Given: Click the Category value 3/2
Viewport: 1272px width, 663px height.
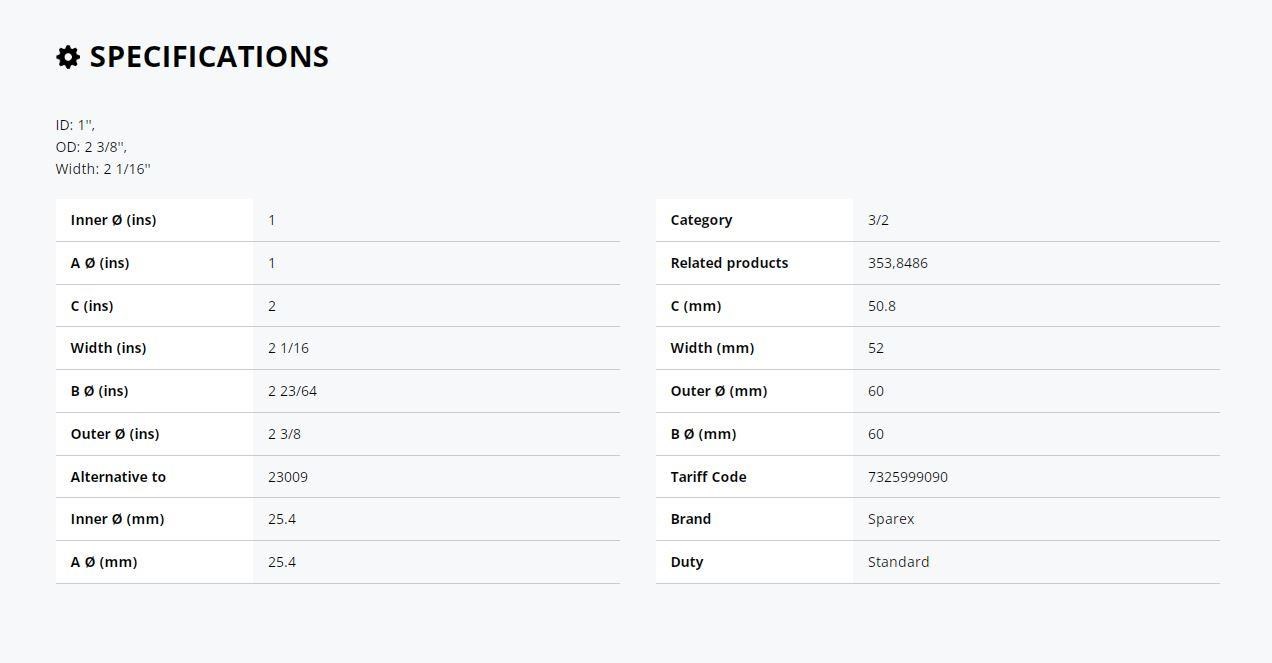Looking at the screenshot, I should click(878, 220).
